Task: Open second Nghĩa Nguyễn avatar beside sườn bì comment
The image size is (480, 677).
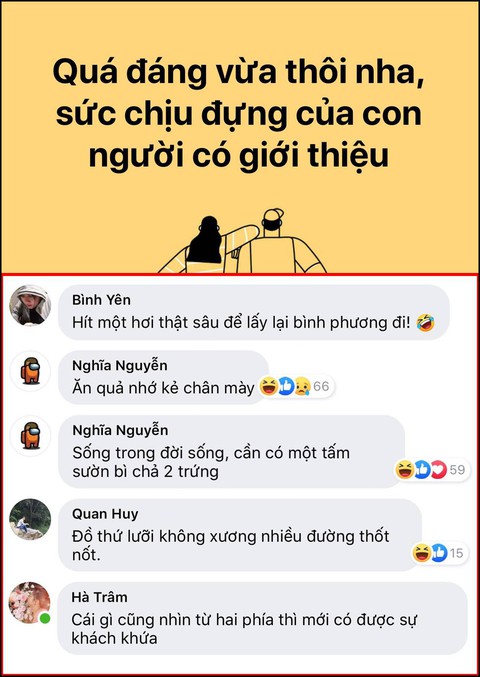Action: (x=30, y=436)
